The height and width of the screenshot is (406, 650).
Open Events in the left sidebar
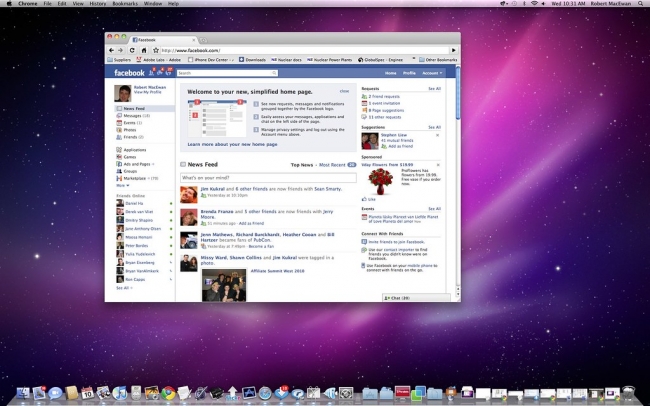coord(129,123)
